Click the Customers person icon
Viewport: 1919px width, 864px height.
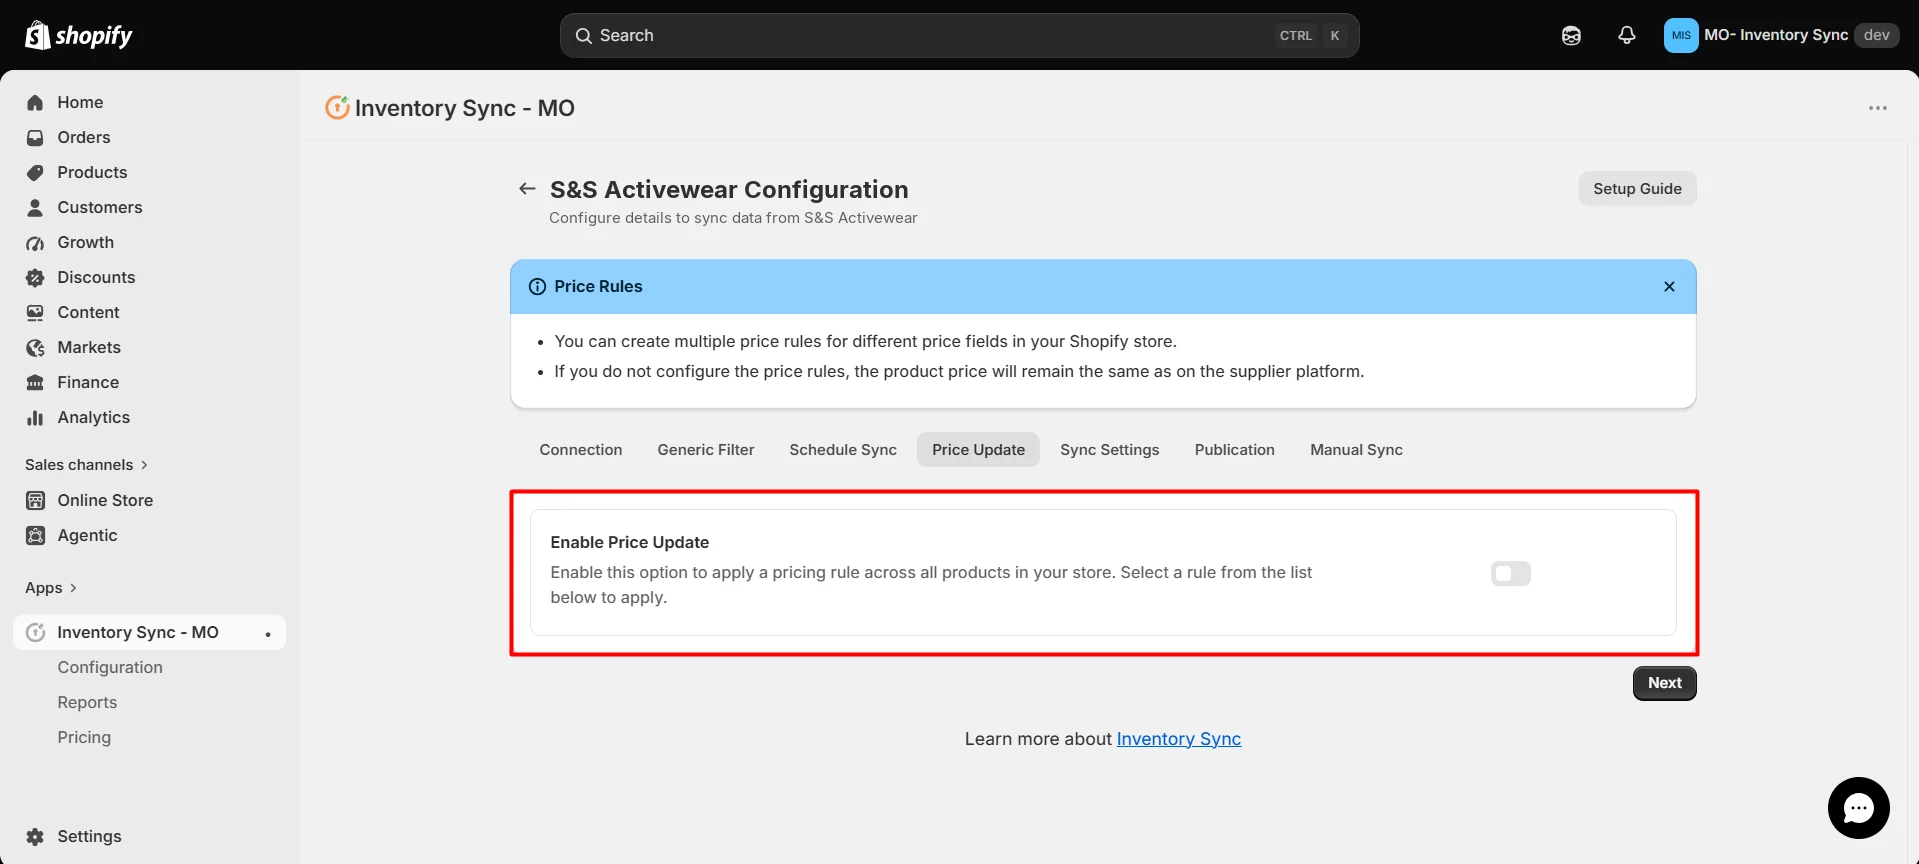(35, 208)
